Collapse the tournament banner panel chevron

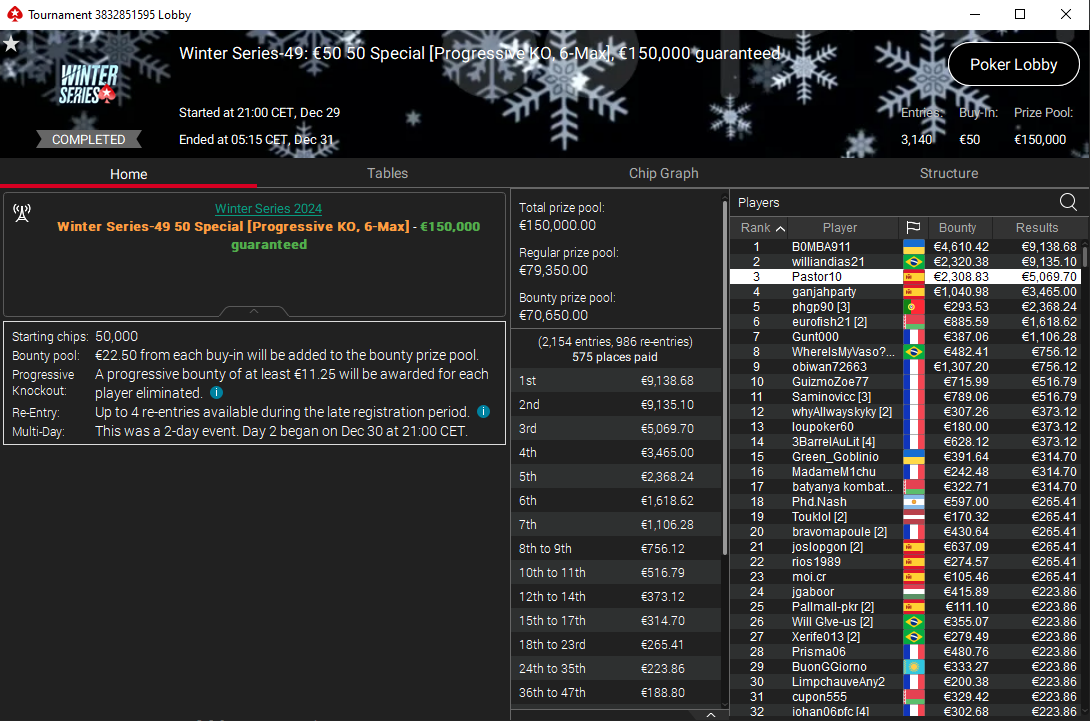coord(254,311)
